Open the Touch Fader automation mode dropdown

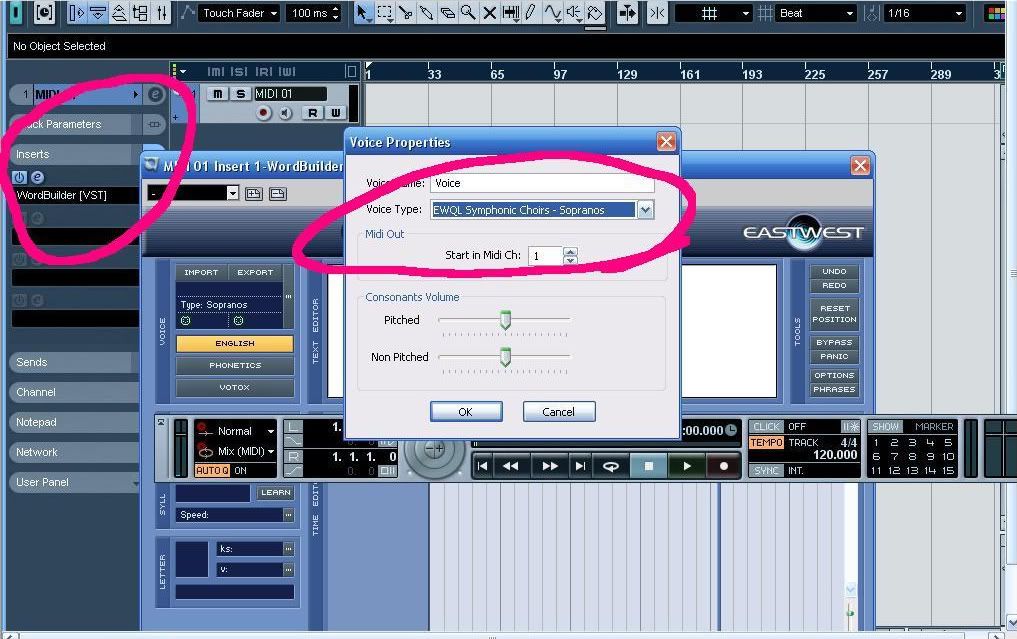[239, 13]
